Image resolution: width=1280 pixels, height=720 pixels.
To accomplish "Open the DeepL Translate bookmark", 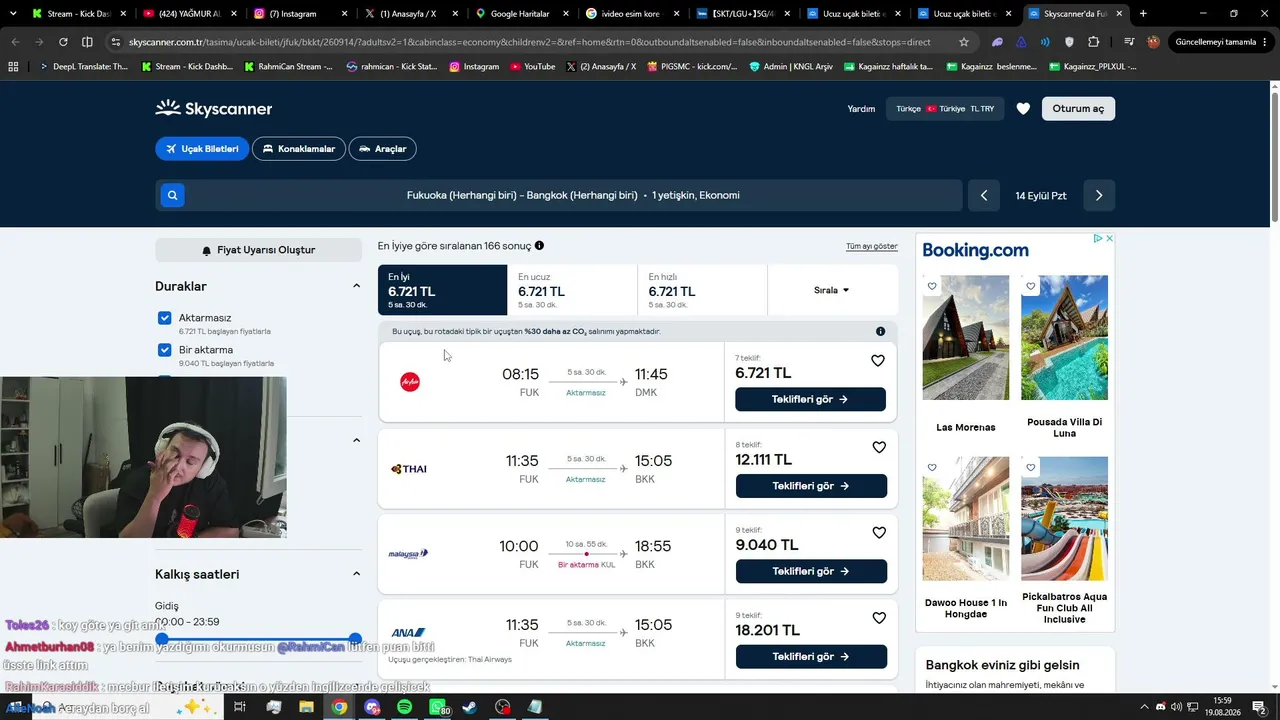I will point(83,66).
